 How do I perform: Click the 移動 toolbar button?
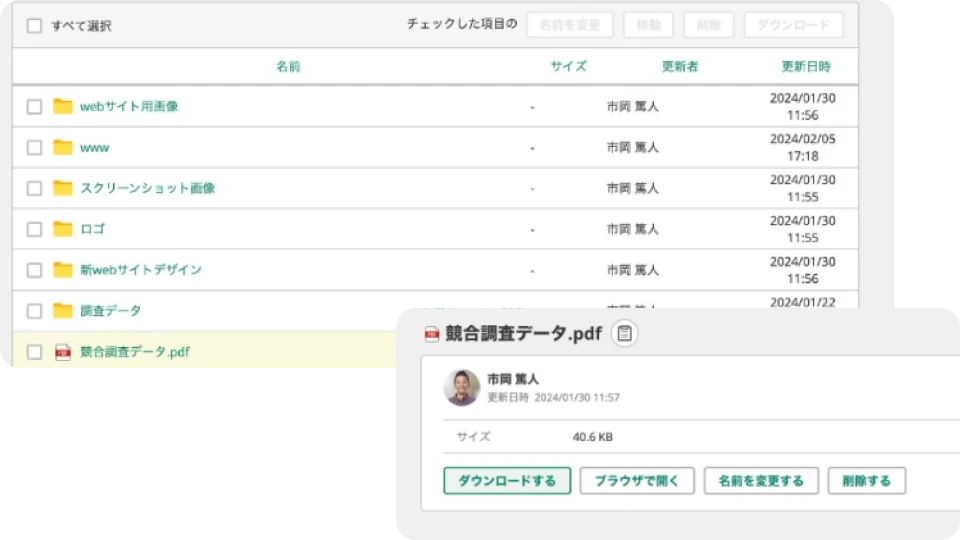(x=648, y=25)
